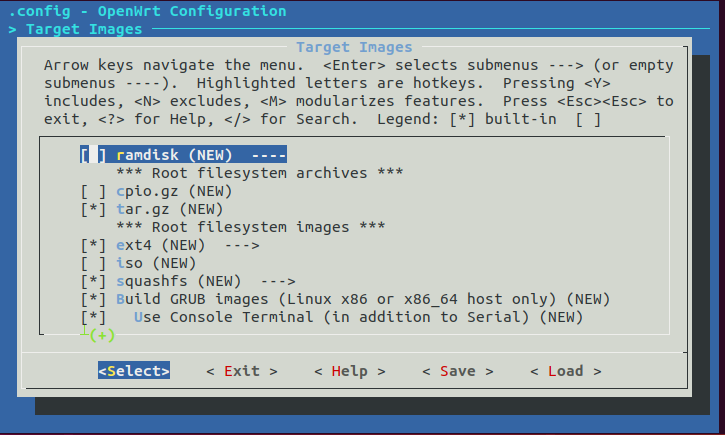
Task: Uncheck Build GRUB images checkbox
Action: pos(93,300)
